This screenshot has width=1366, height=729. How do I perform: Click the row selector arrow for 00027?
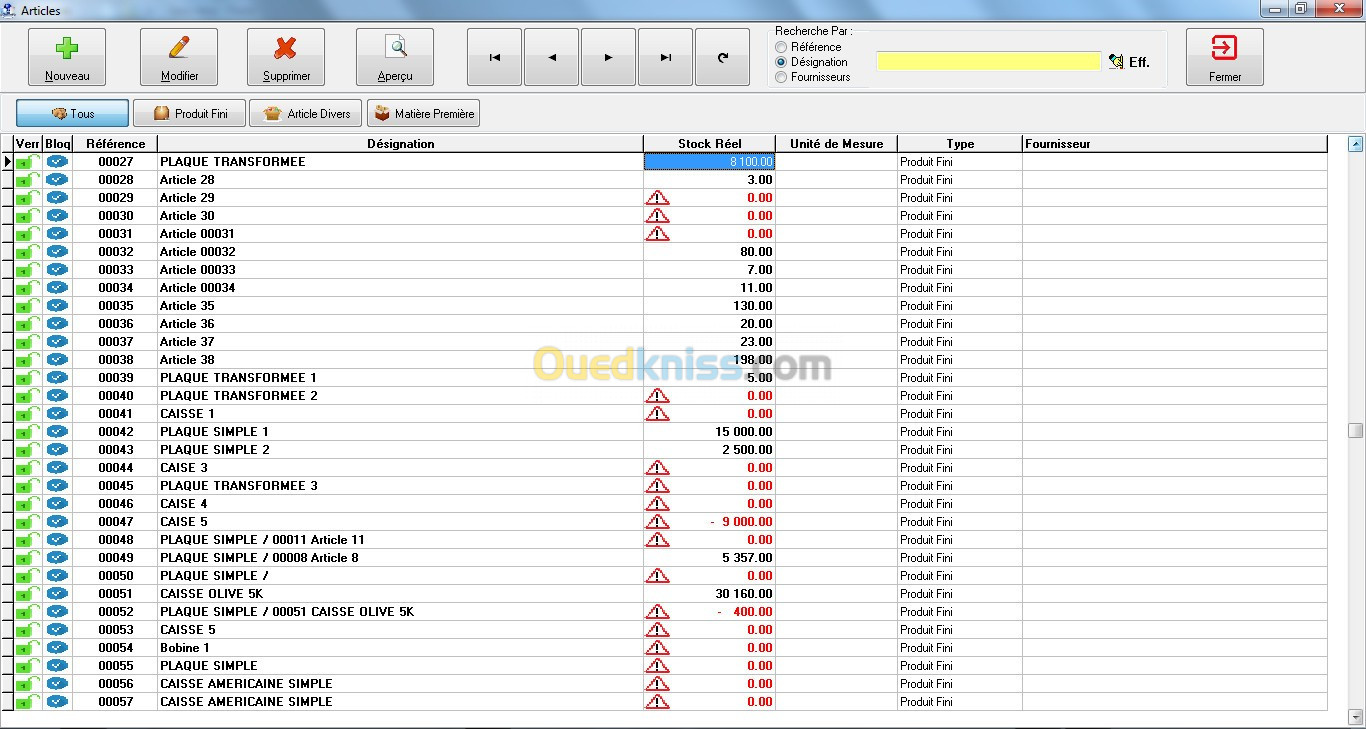click(x=7, y=162)
